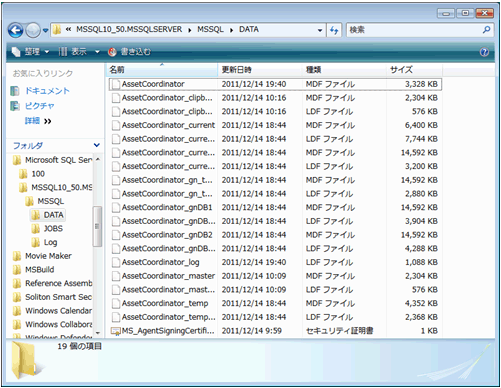Sort by 名前 column header

click(162, 70)
